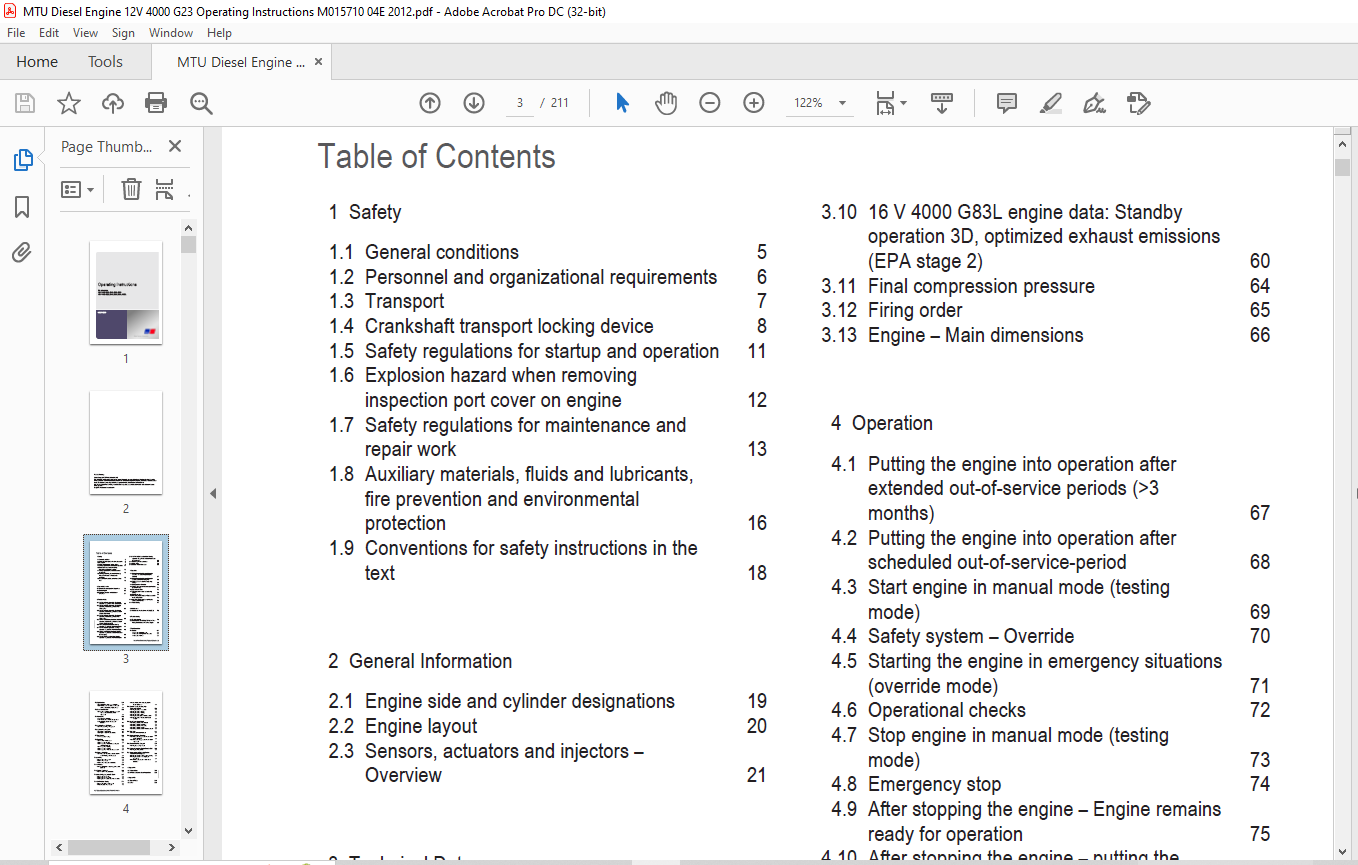Viewport: 1358px width, 865px height.
Task: Close the Page Thumbnails panel
Action: tap(175, 147)
